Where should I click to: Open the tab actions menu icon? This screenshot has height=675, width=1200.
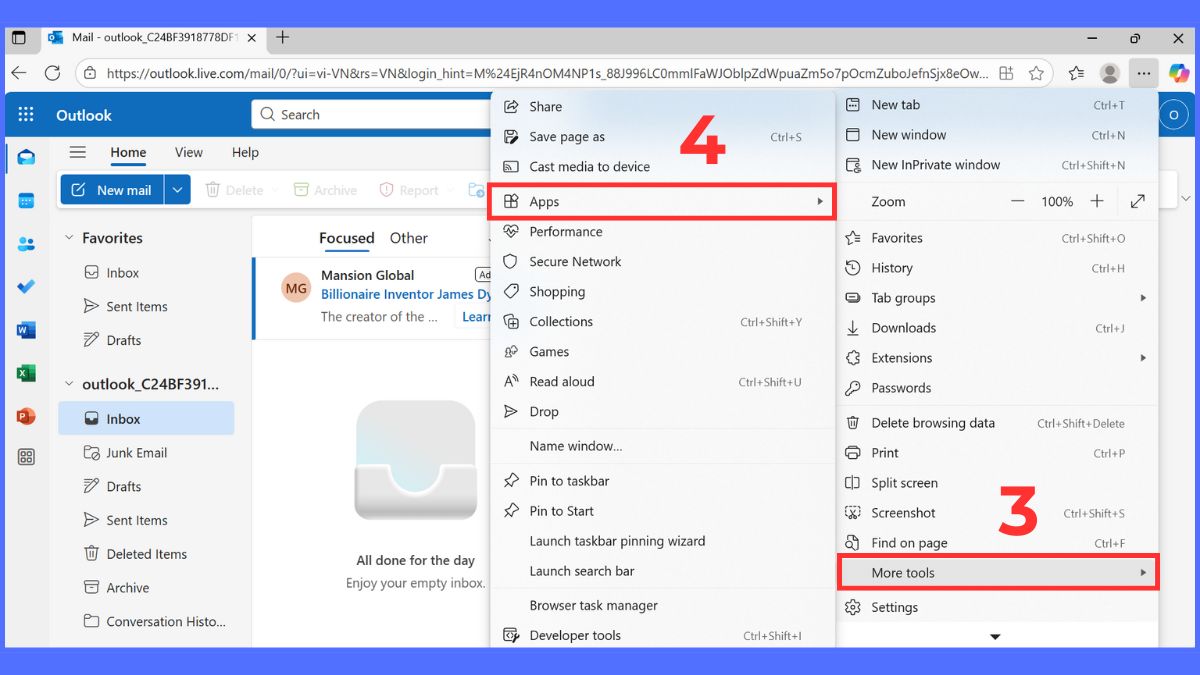(x=18, y=38)
